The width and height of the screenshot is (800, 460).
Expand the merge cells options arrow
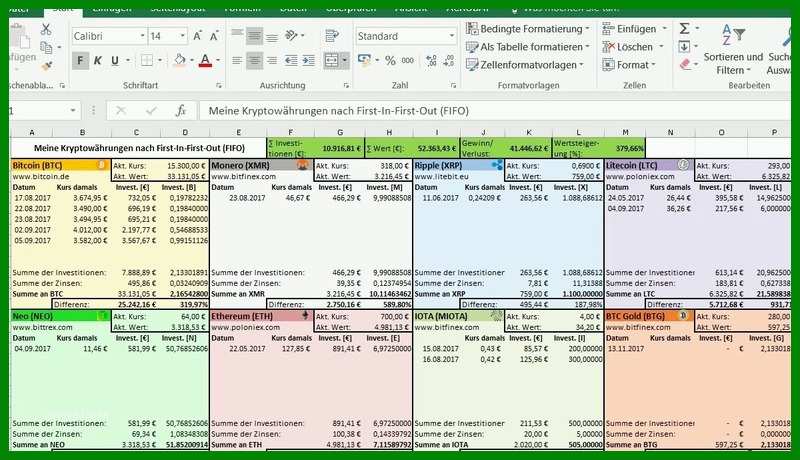345,61
